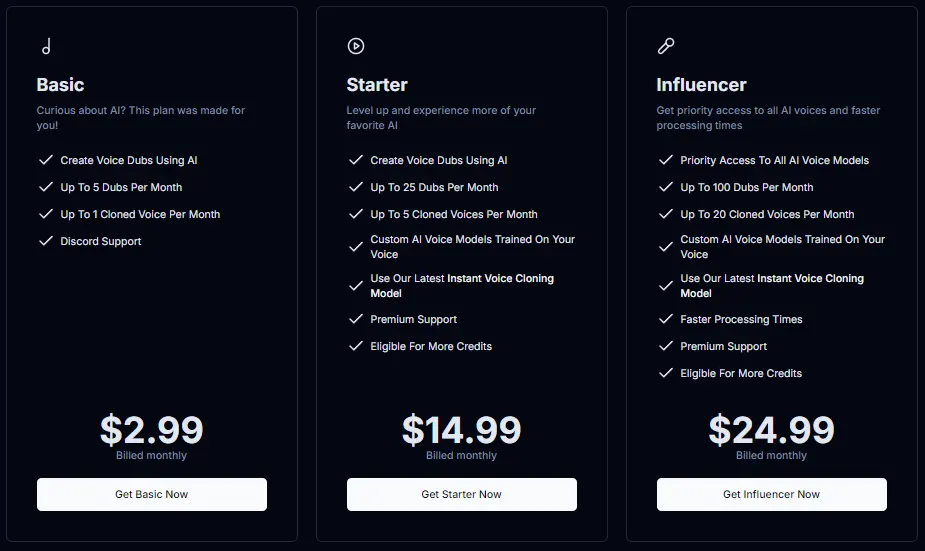
Task: Select the Basic plan heading
Action: coord(61,85)
